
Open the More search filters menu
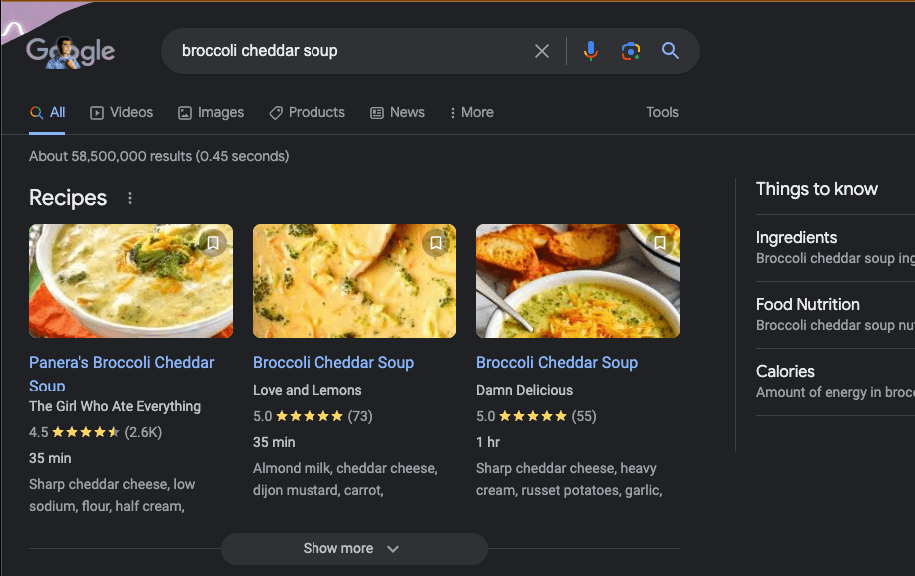pyautogui.click(x=472, y=113)
